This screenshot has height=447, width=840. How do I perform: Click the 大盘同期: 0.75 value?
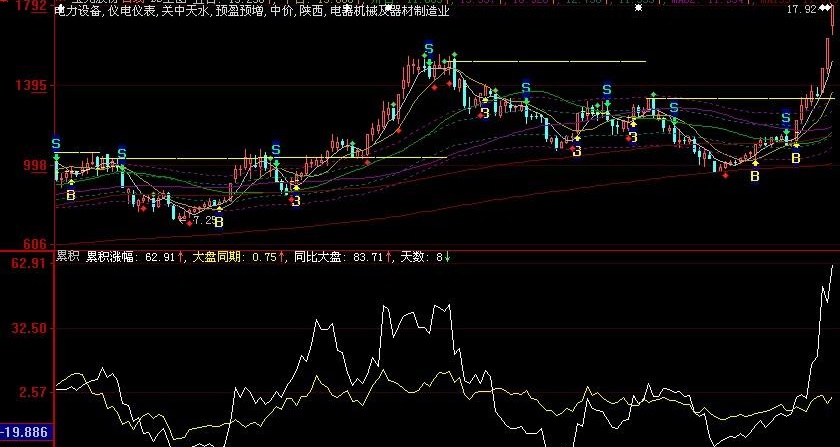(x=235, y=257)
